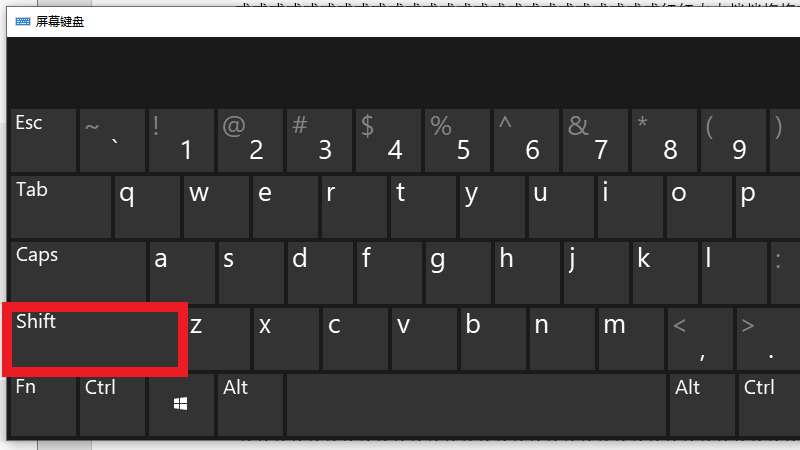The height and width of the screenshot is (450, 800).
Task: Tap the letter m key
Action: coord(631,338)
